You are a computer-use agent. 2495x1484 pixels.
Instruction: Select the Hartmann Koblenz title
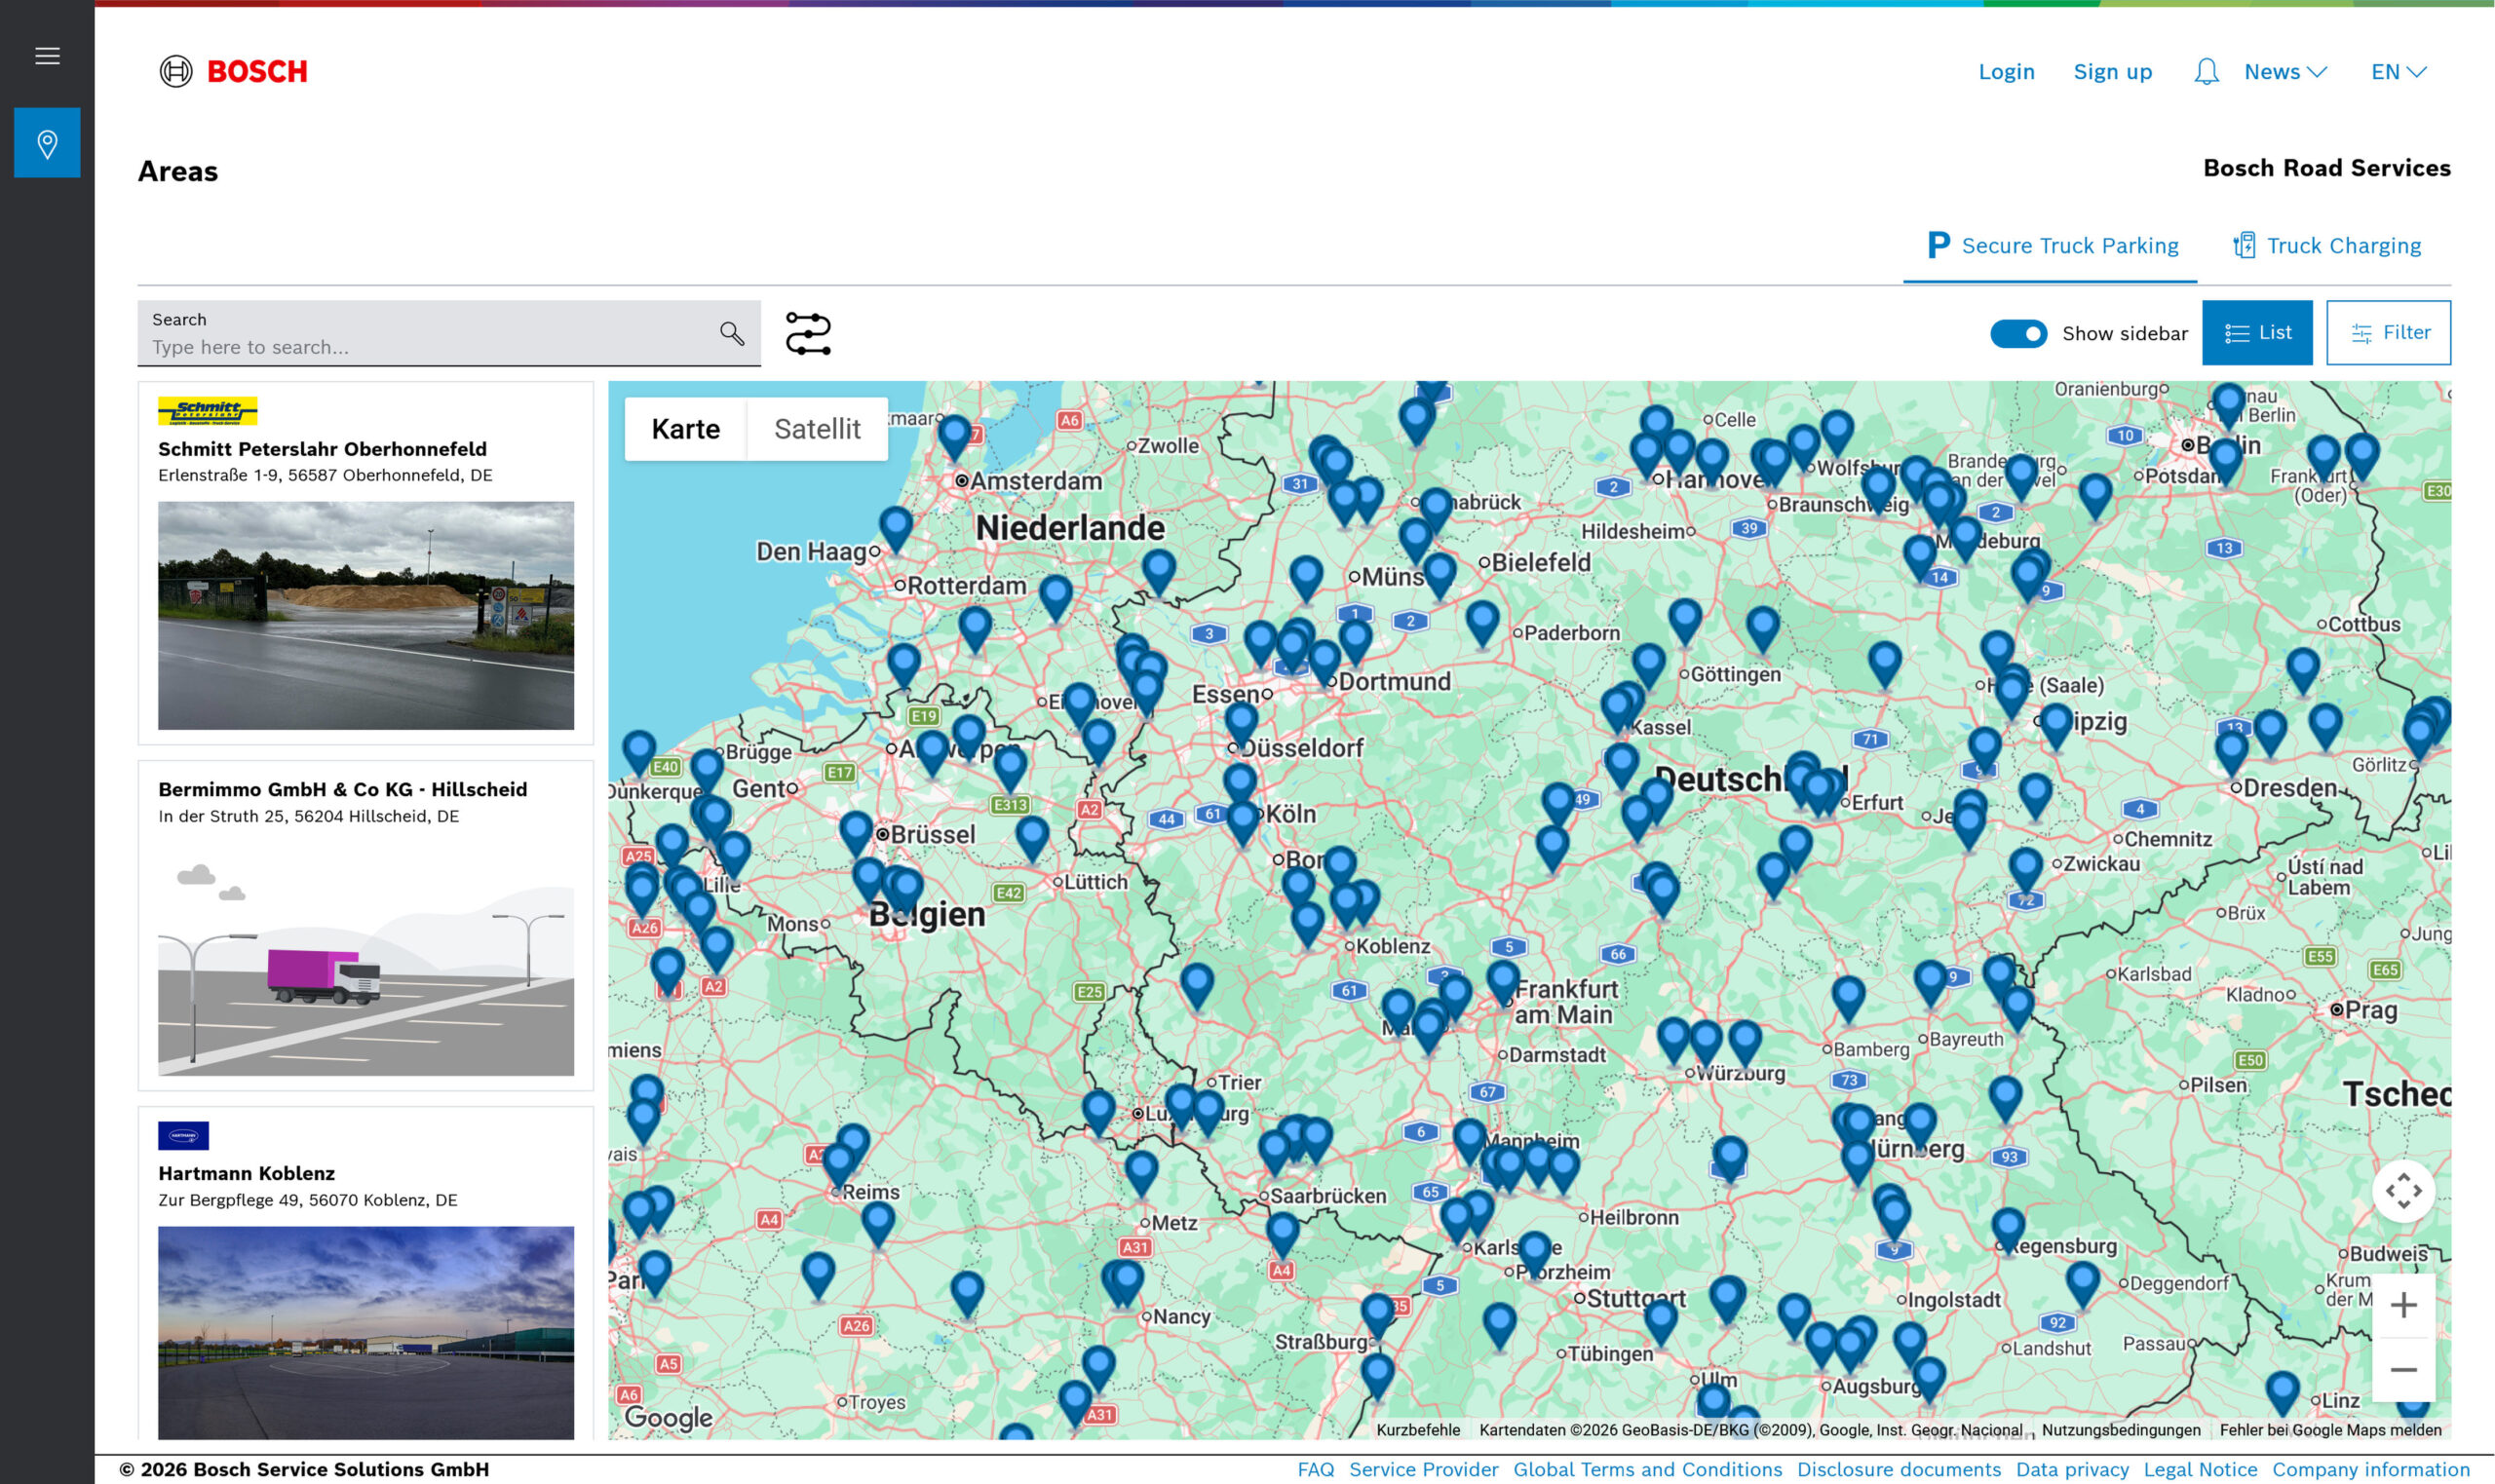[x=246, y=1173]
